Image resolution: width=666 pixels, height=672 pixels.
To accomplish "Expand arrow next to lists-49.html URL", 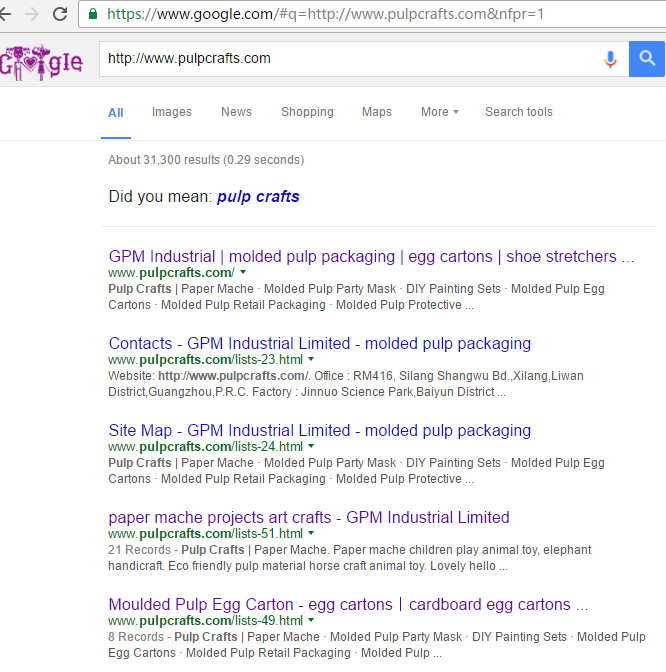I will [x=311, y=620].
